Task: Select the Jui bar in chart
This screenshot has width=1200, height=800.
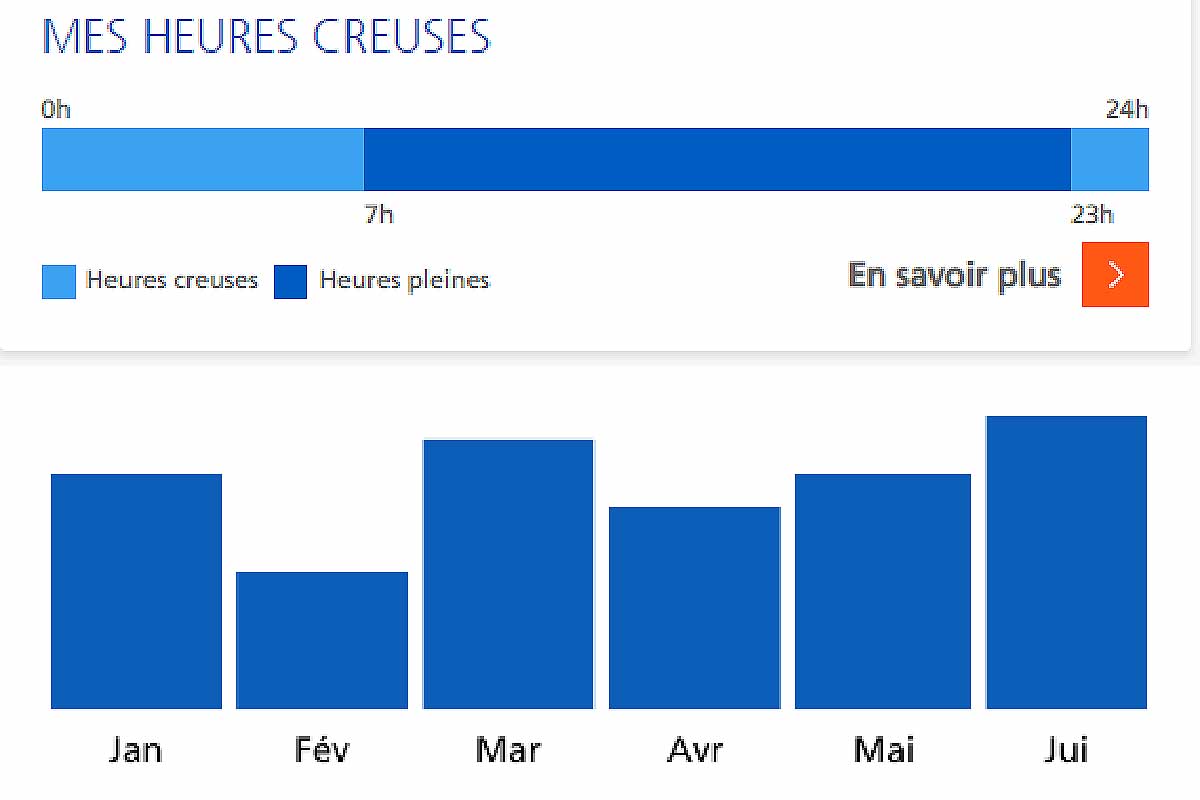Action: tap(1066, 562)
